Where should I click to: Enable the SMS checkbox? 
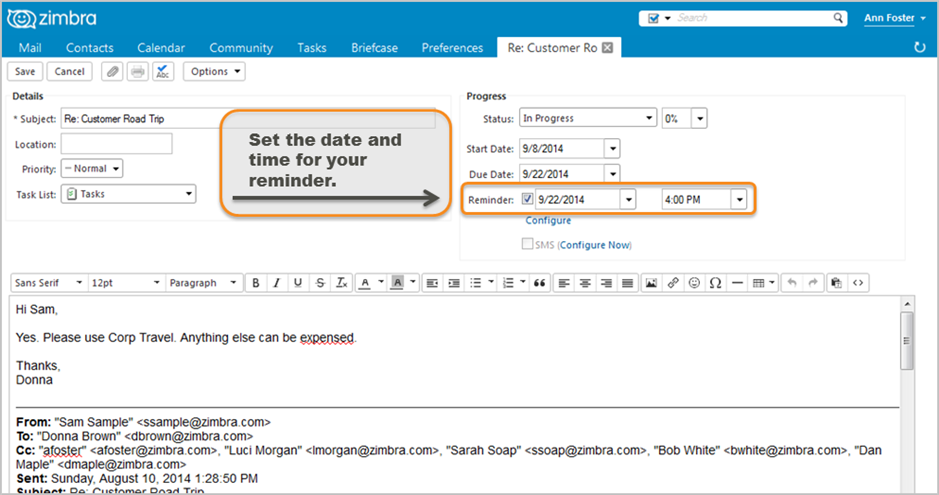(x=527, y=244)
